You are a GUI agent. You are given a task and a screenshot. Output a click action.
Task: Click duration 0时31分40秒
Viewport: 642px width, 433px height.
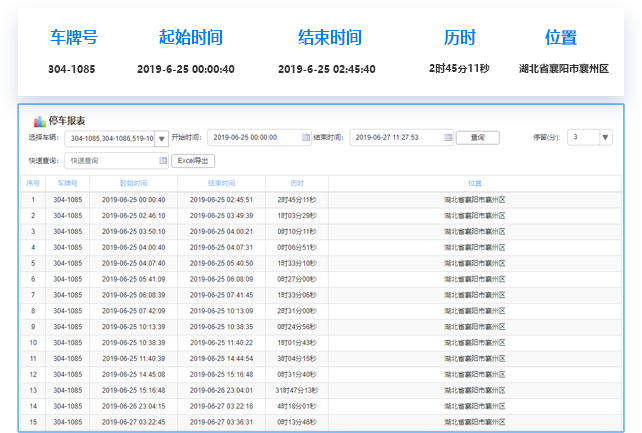[297, 374]
